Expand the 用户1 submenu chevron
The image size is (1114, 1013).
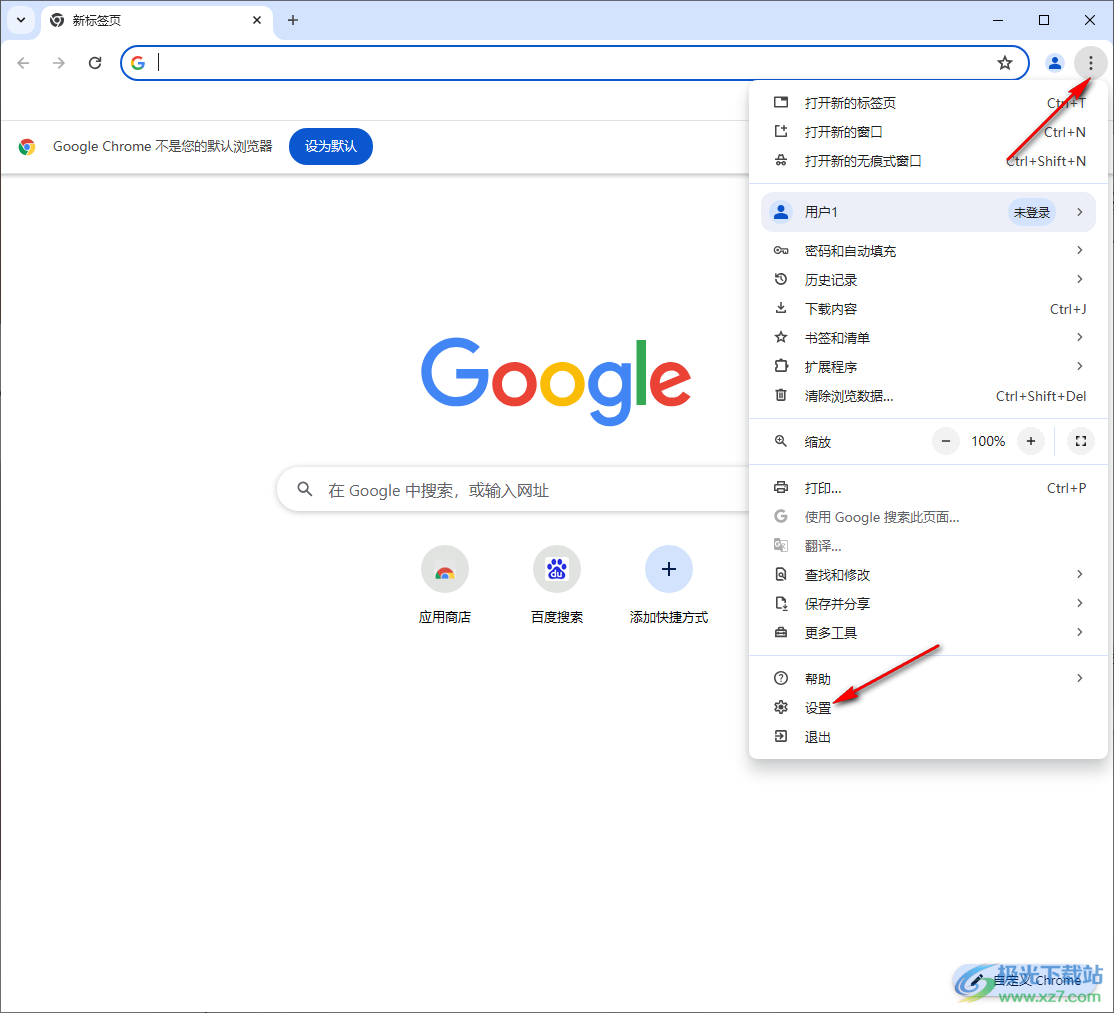click(x=1080, y=212)
